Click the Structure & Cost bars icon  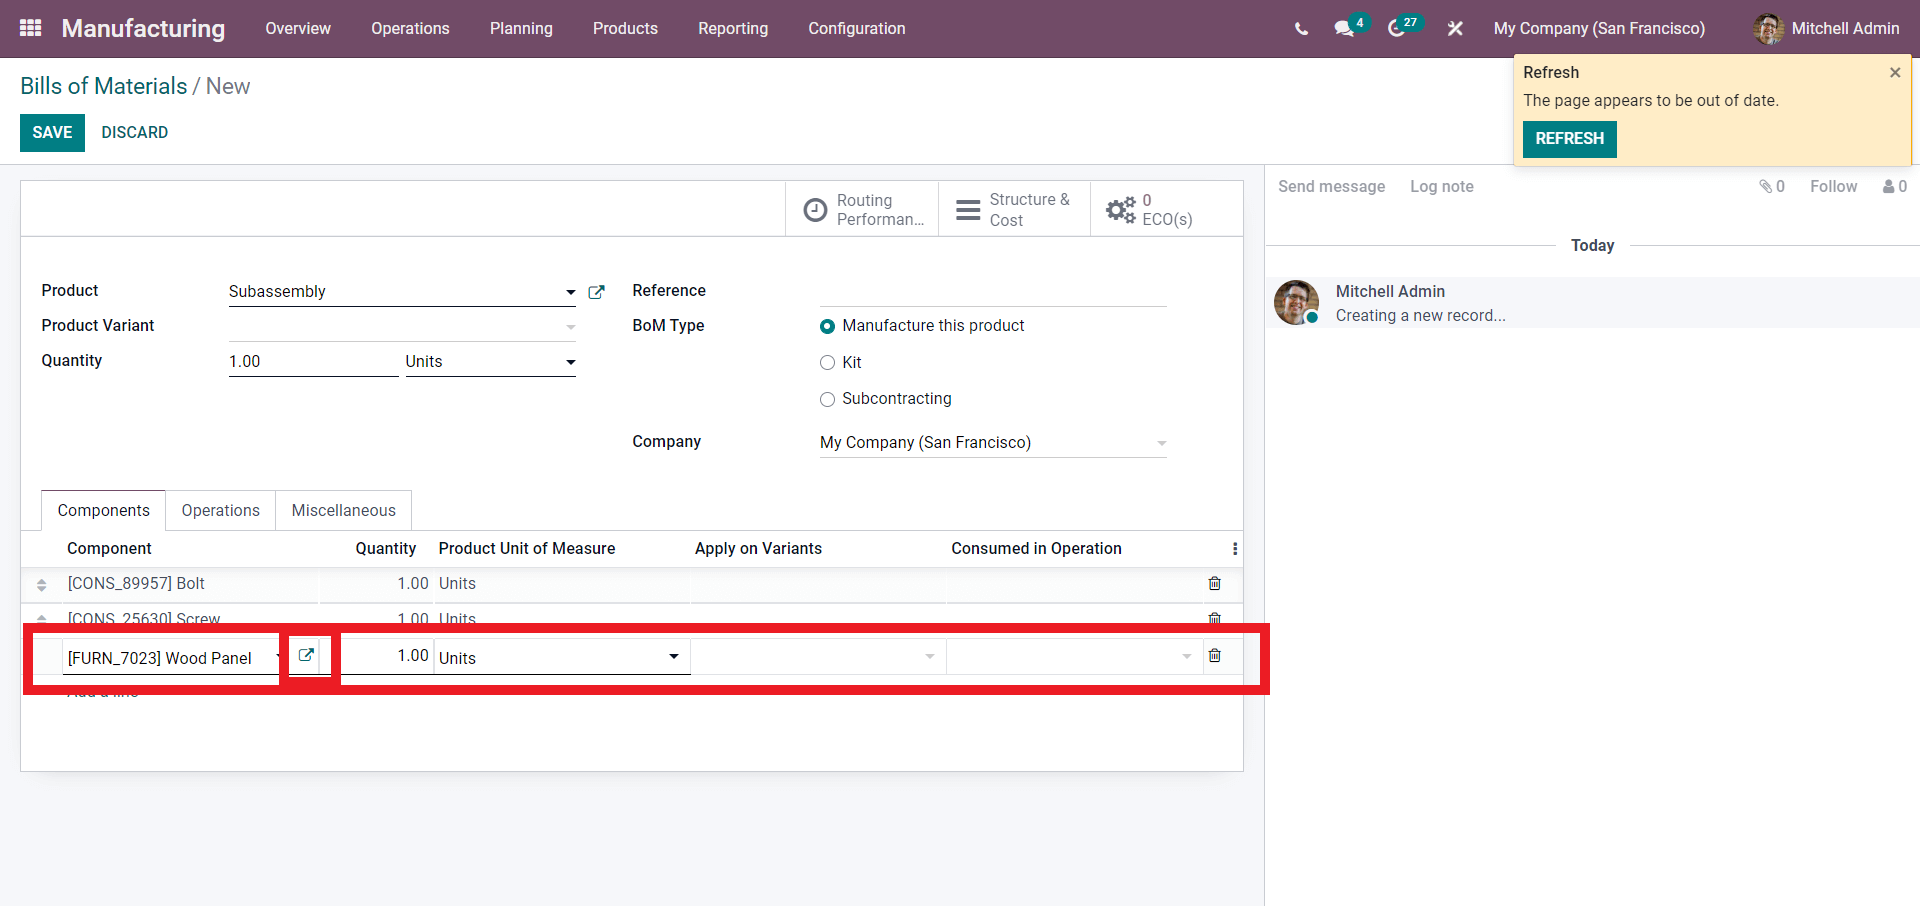click(x=968, y=209)
